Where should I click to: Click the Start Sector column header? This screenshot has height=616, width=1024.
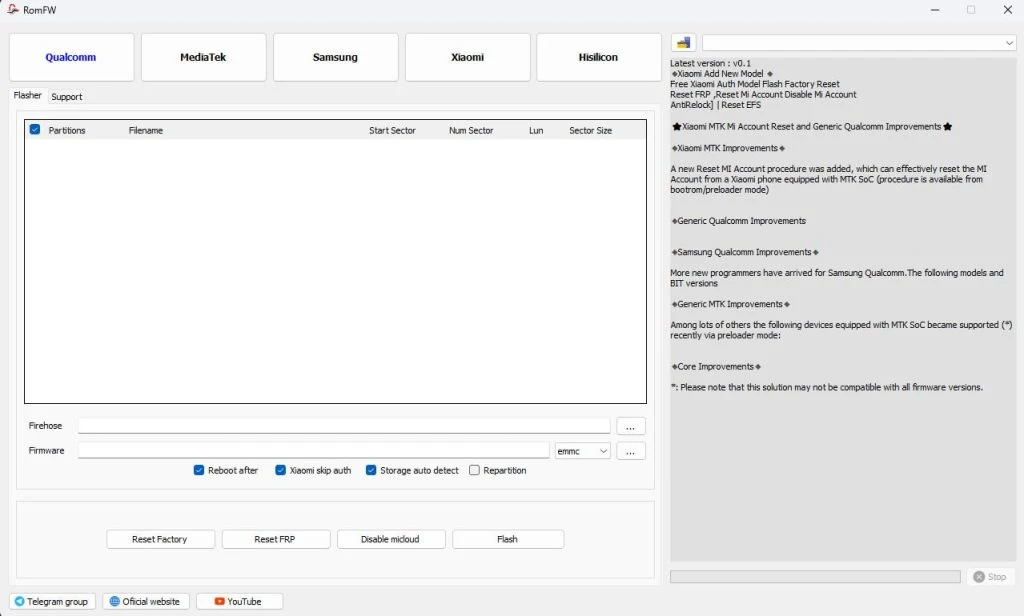392,131
